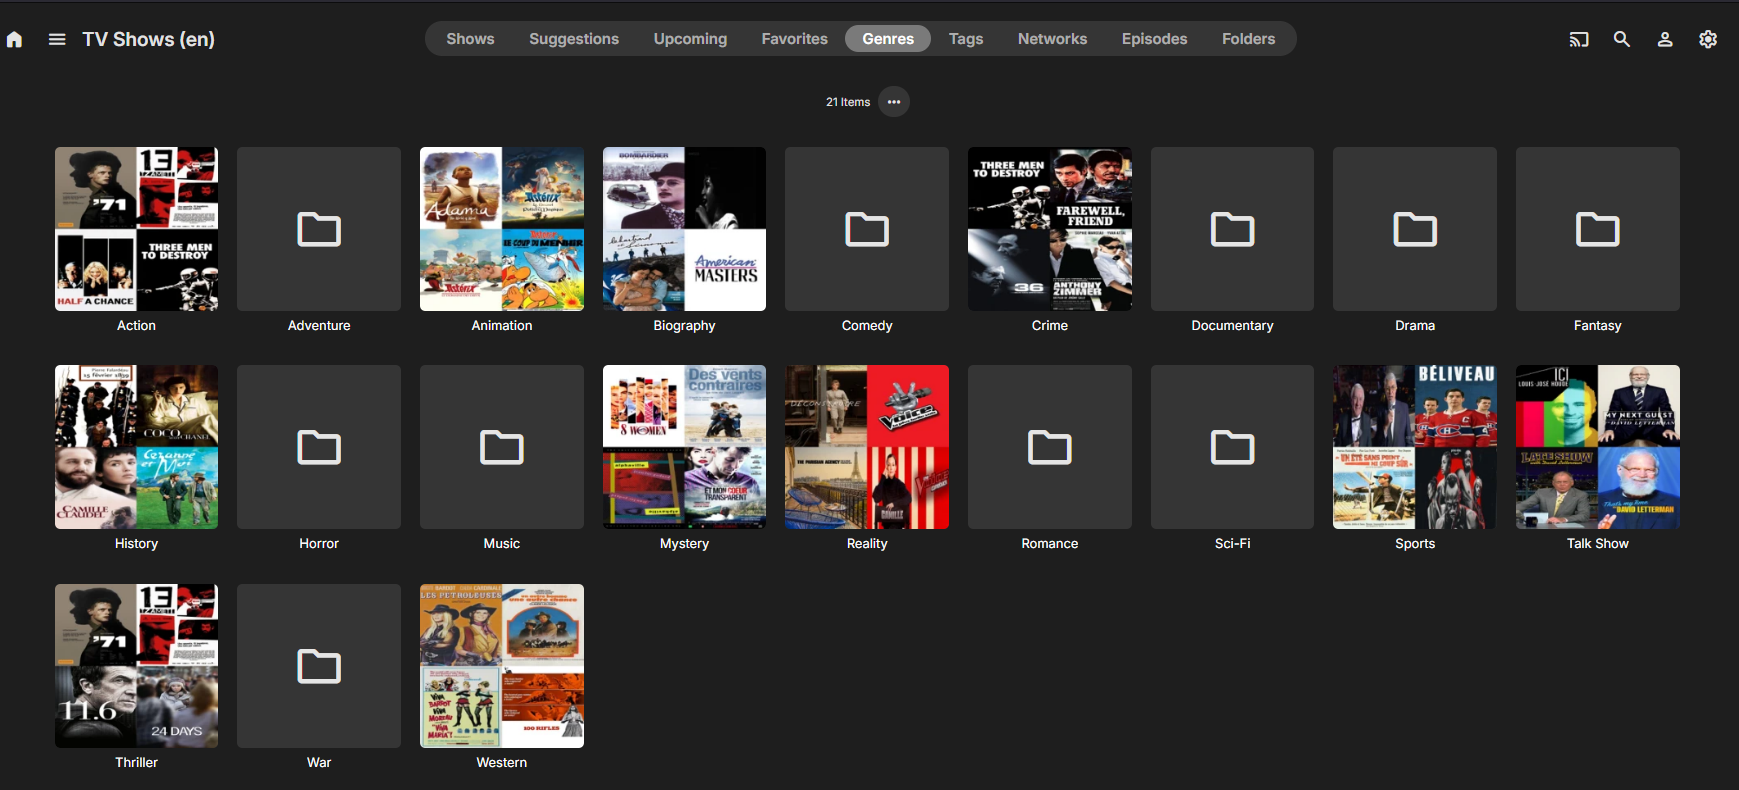Open the Thriller genre poster collage
Screen dimensions: 1739x790
136,666
